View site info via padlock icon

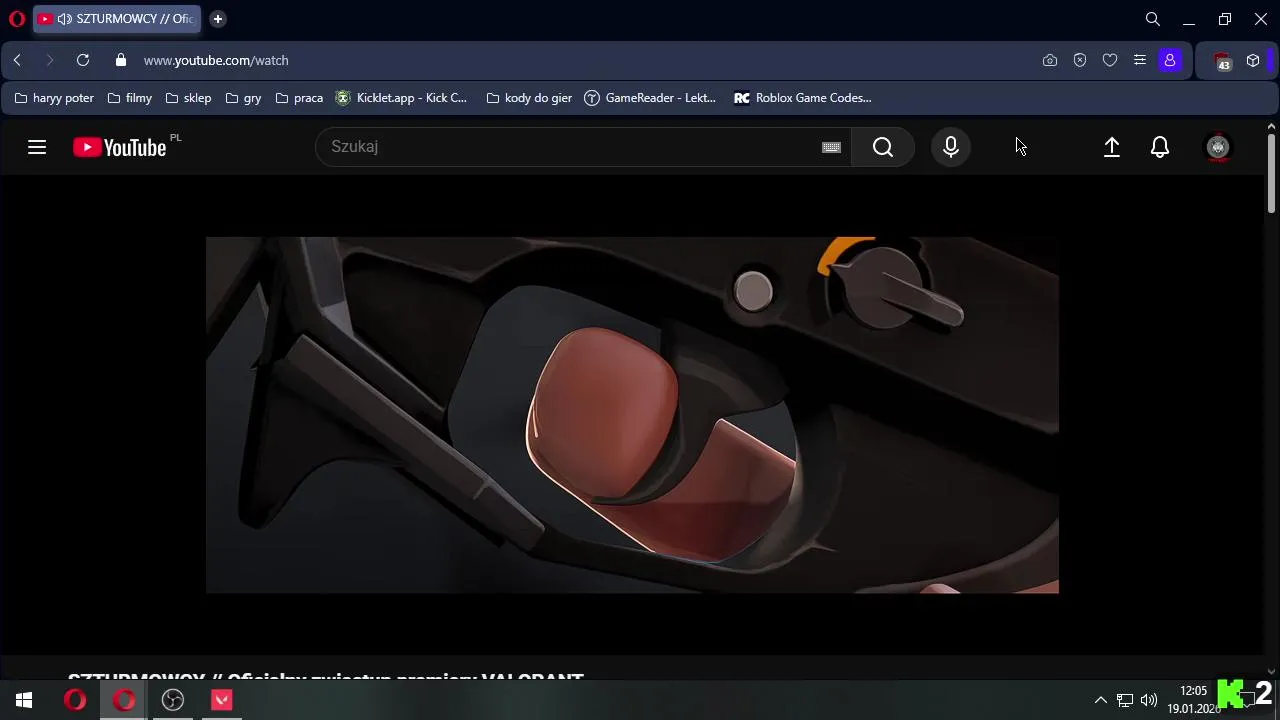121,60
